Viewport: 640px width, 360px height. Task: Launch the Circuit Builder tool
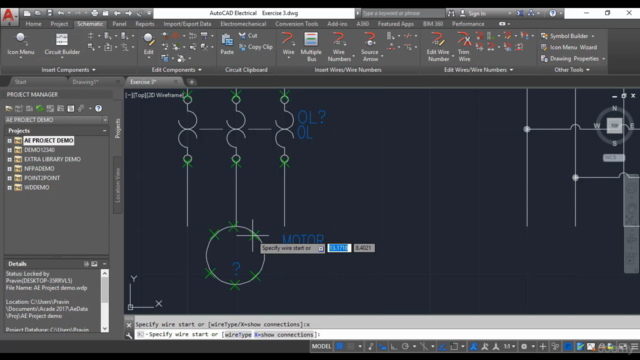coord(62,44)
